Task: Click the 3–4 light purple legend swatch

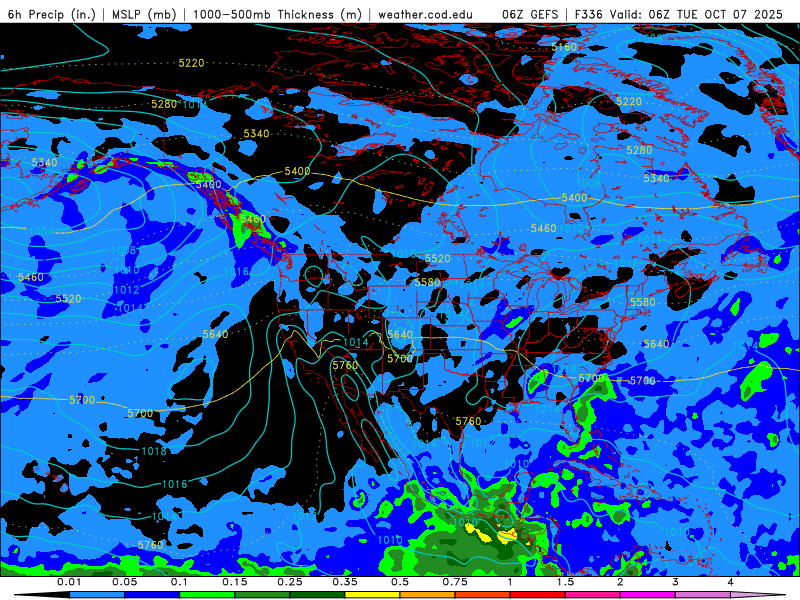Action: [703, 595]
